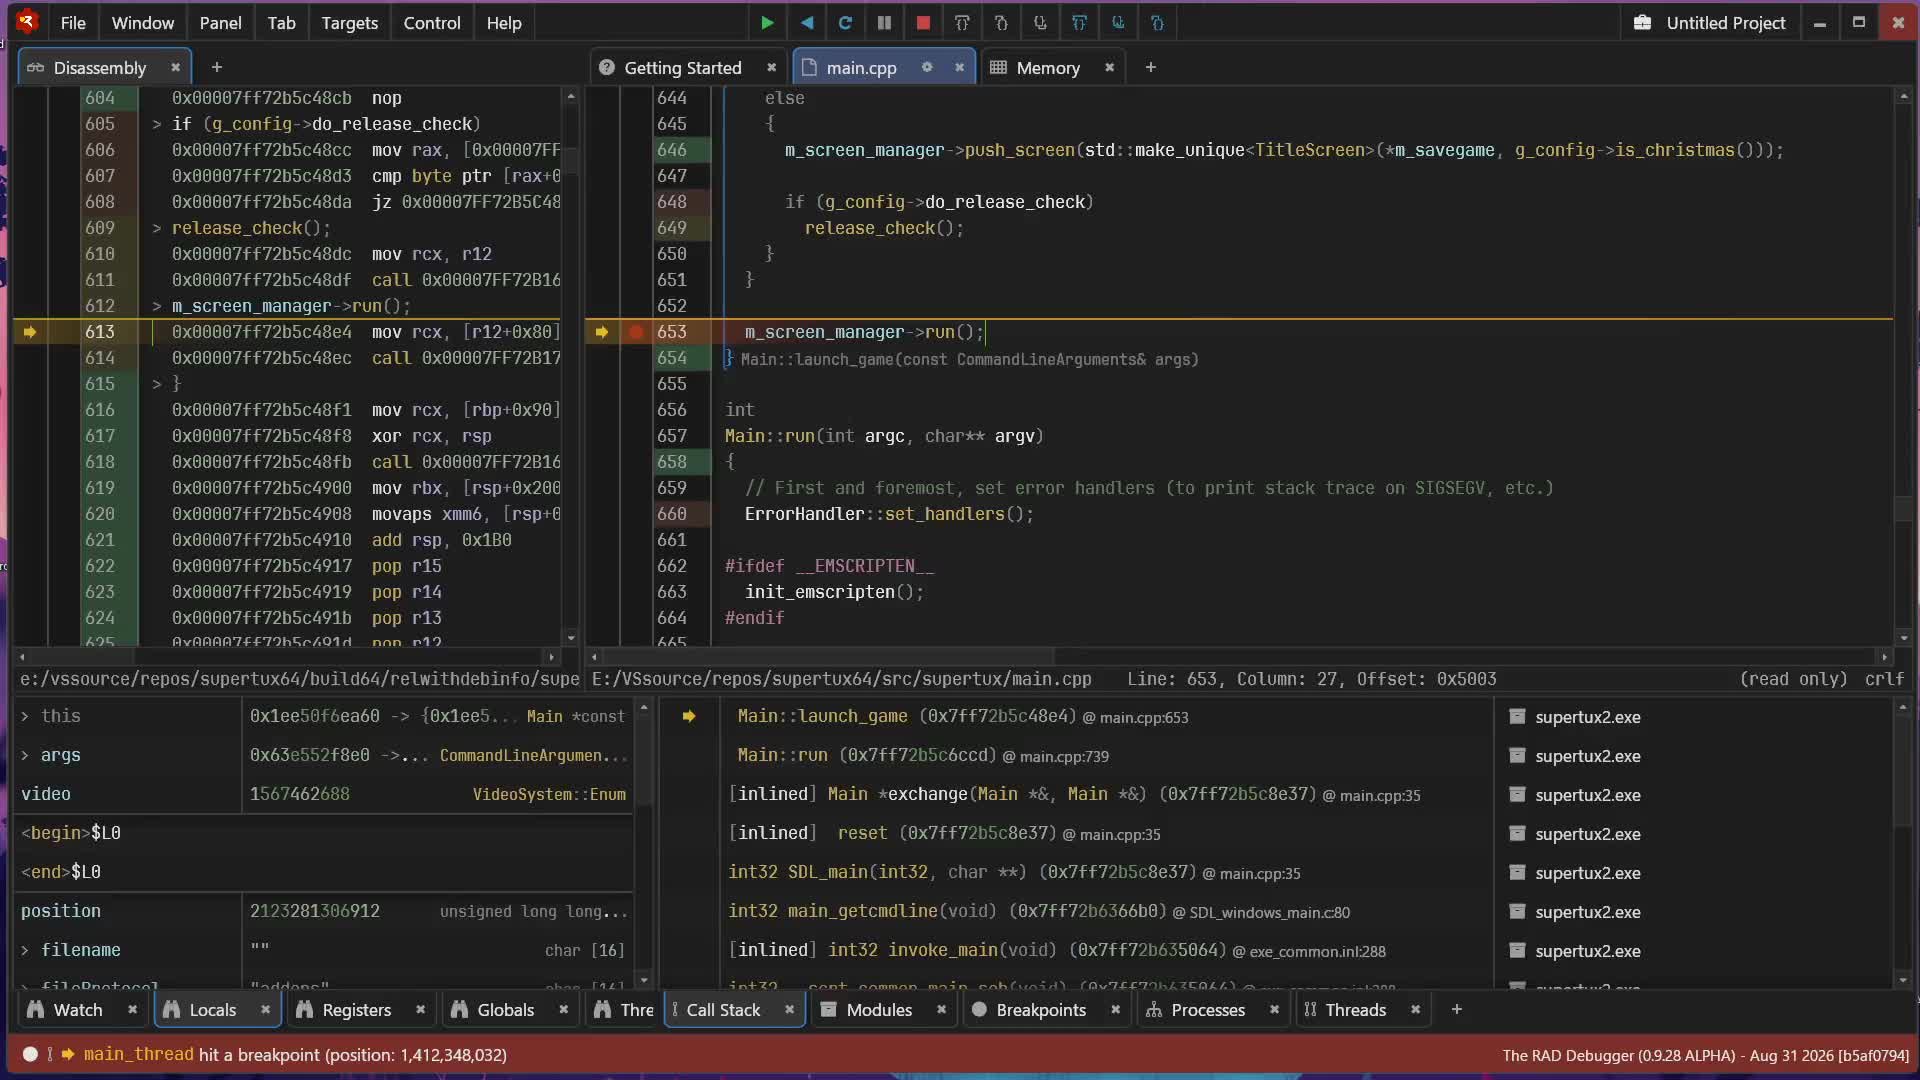This screenshot has width=1920, height=1080.
Task: Open the Targets menu
Action: [x=349, y=23]
